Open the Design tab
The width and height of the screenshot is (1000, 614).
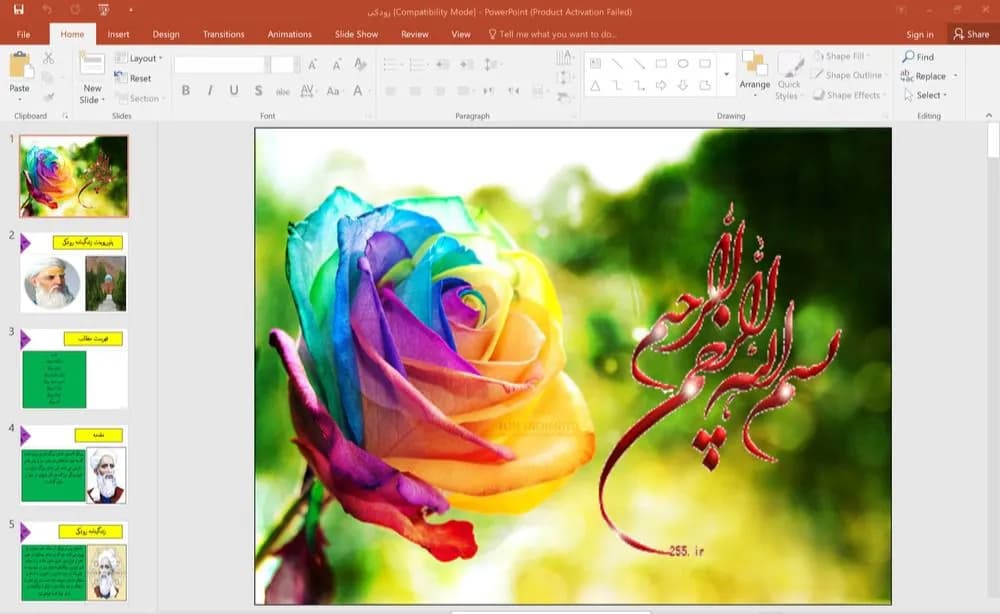pos(166,34)
